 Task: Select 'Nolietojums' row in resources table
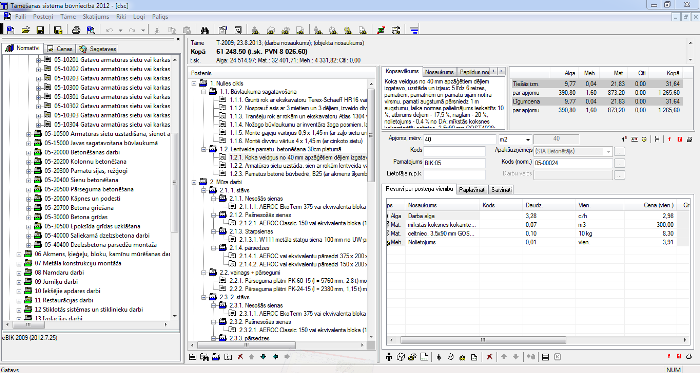coord(538,242)
